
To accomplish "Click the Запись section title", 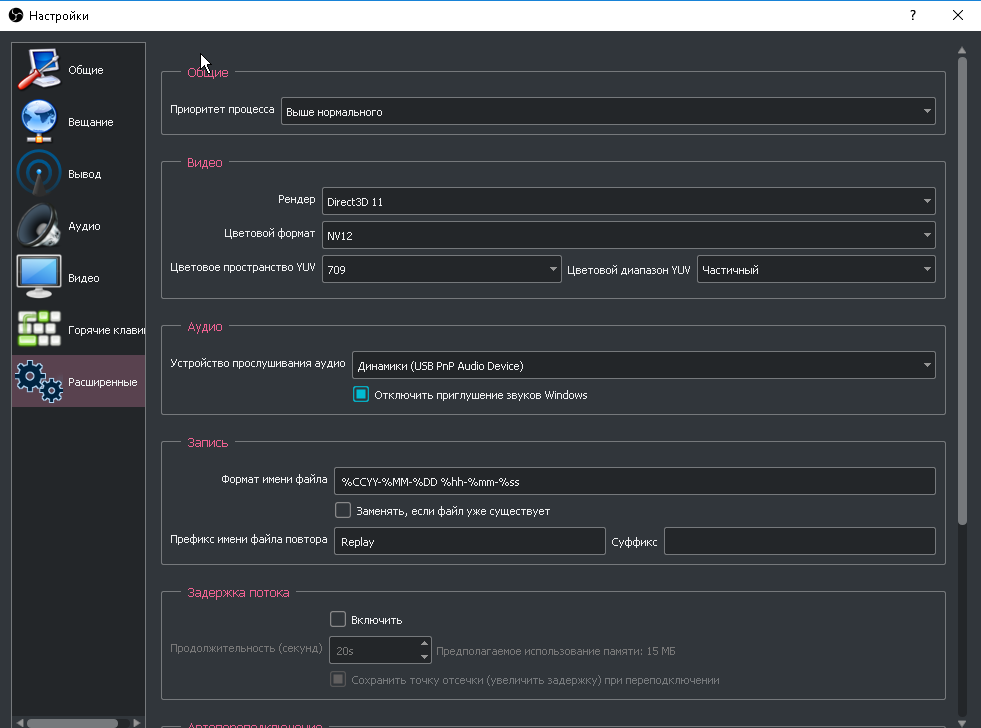I will [208, 442].
